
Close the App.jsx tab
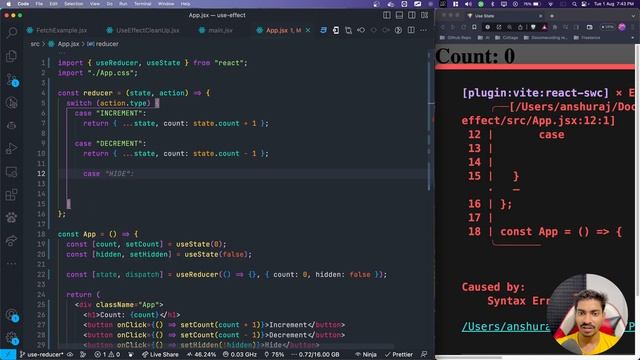[308, 30]
